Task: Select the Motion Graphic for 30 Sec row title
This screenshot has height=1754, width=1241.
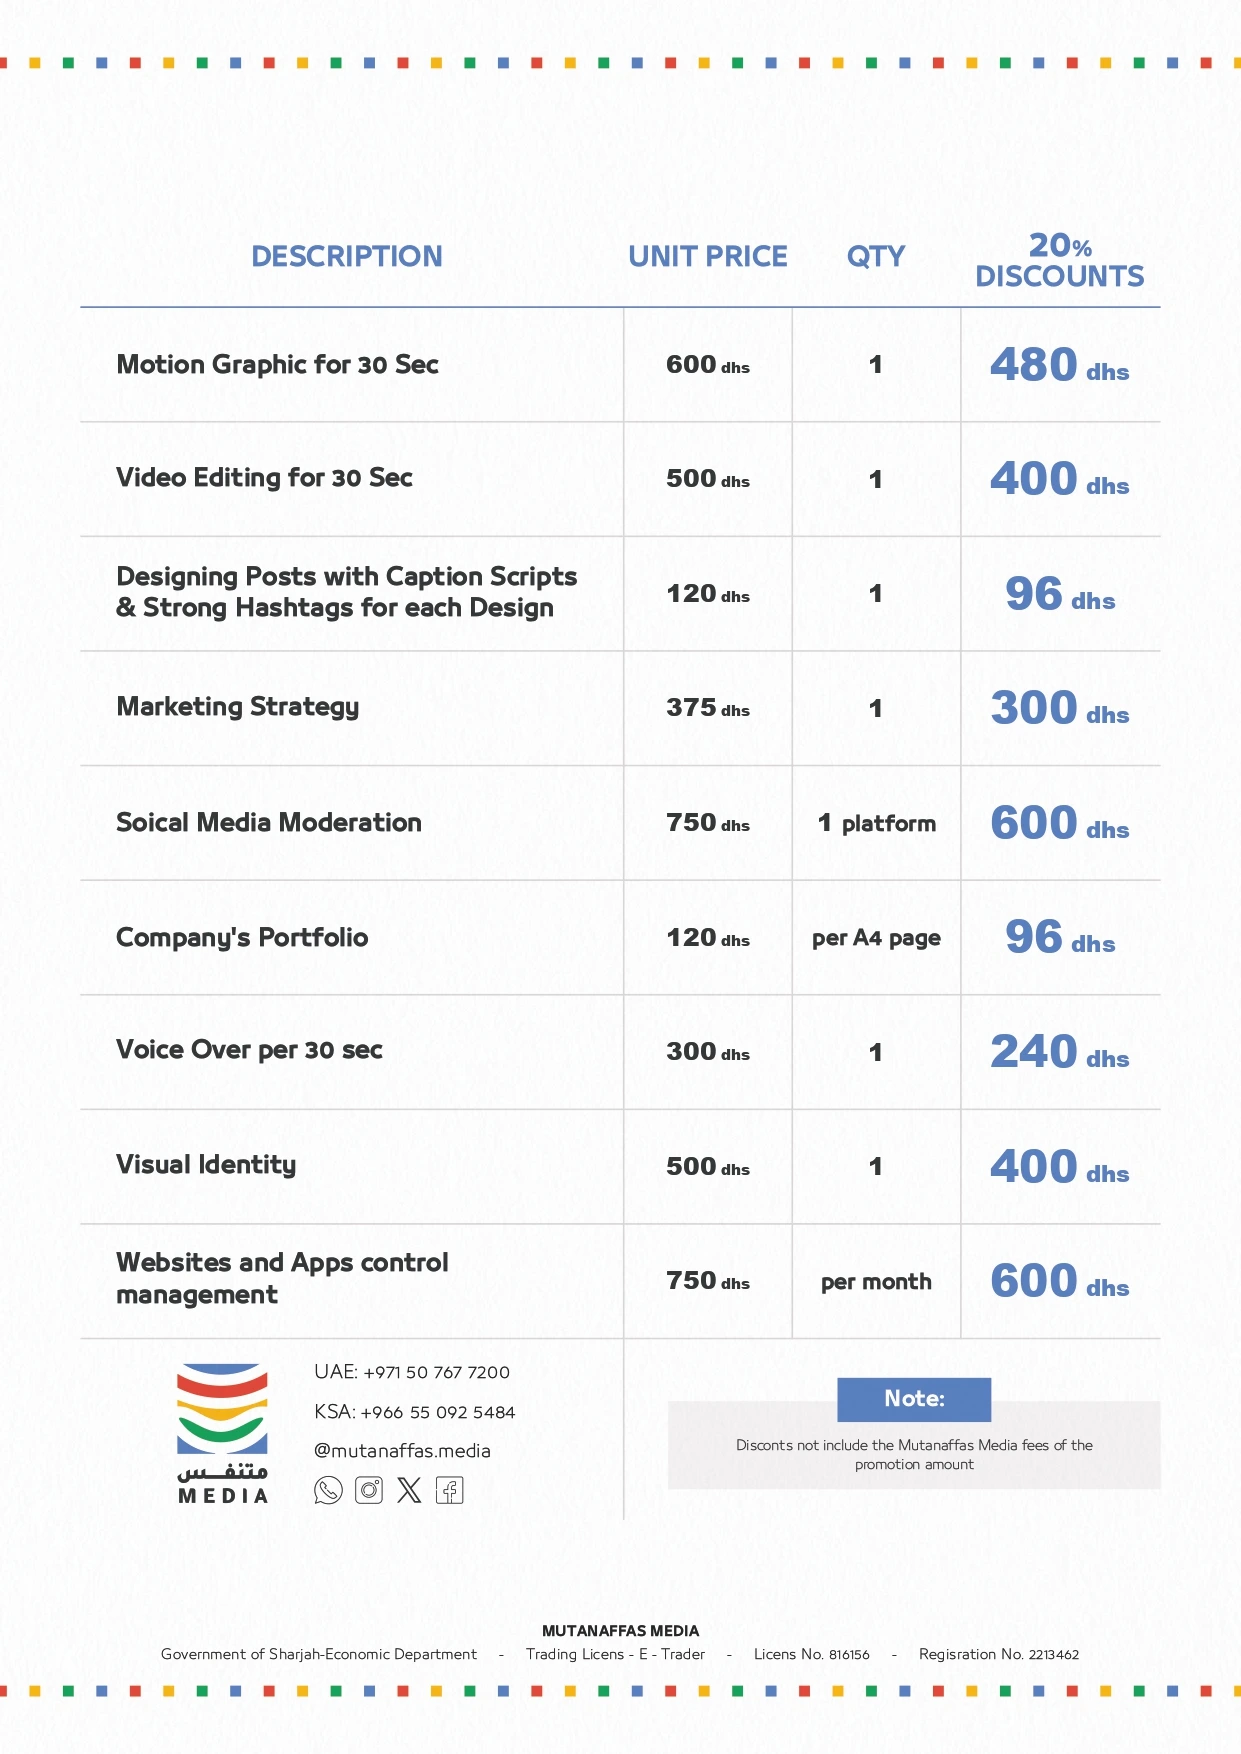Action: (x=277, y=365)
